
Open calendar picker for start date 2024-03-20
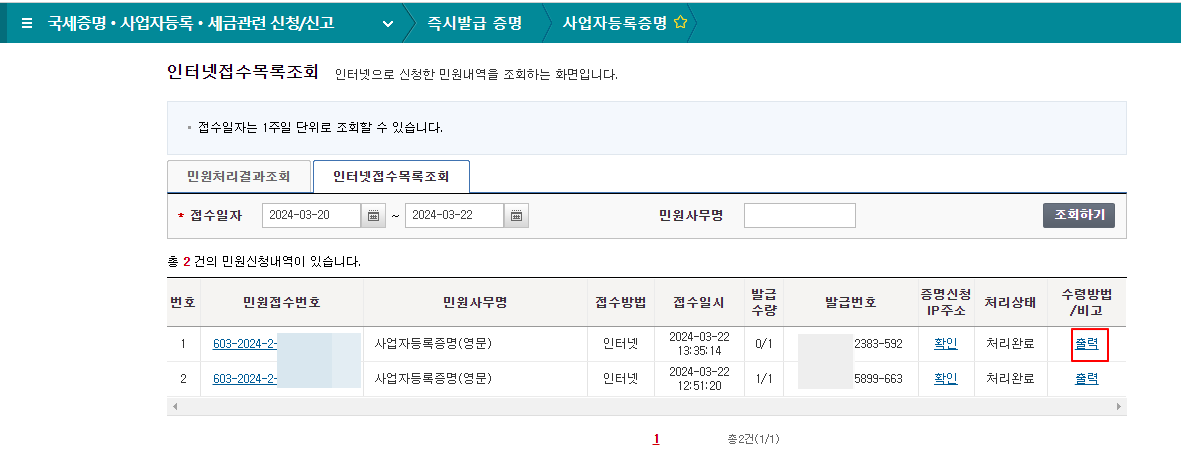[373, 215]
